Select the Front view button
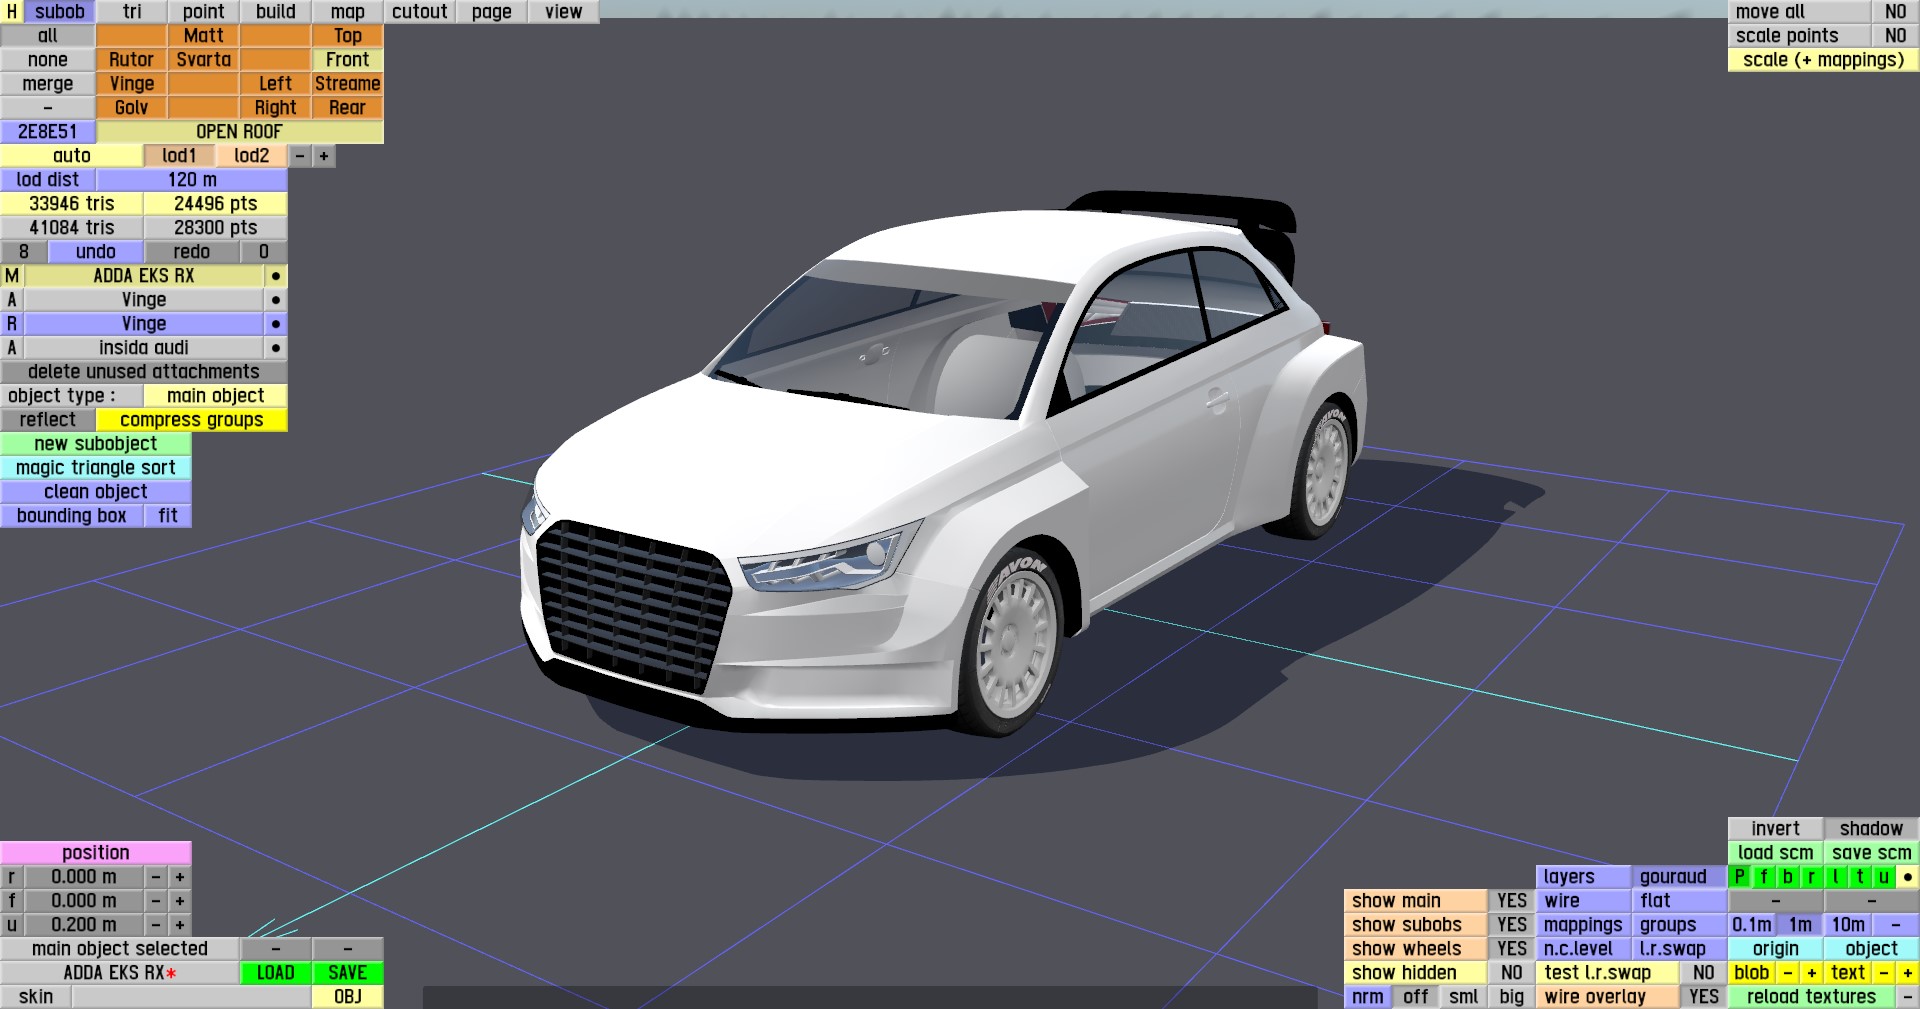The width and height of the screenshot is (1920, 1009). (348, 59)
